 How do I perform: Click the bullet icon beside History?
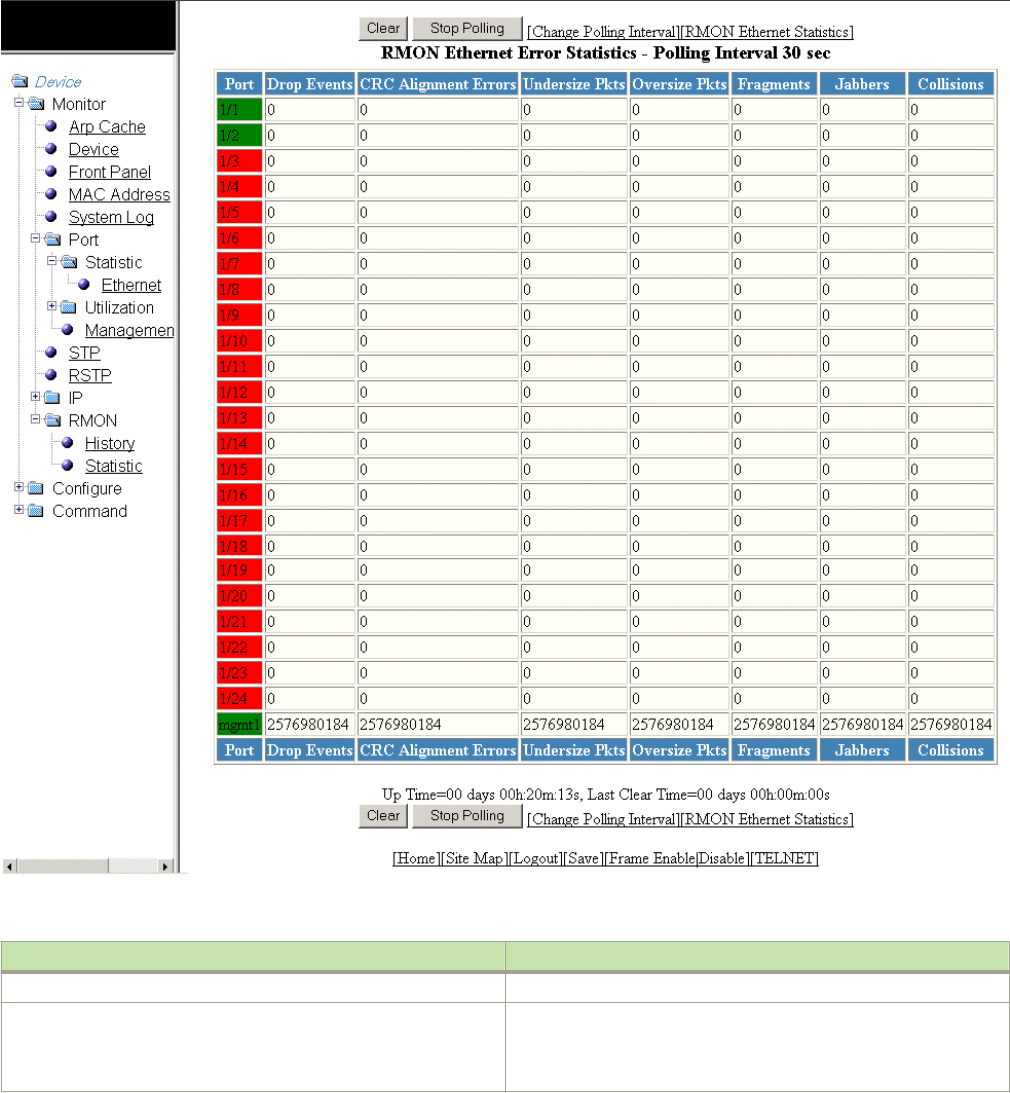[68, 443]
